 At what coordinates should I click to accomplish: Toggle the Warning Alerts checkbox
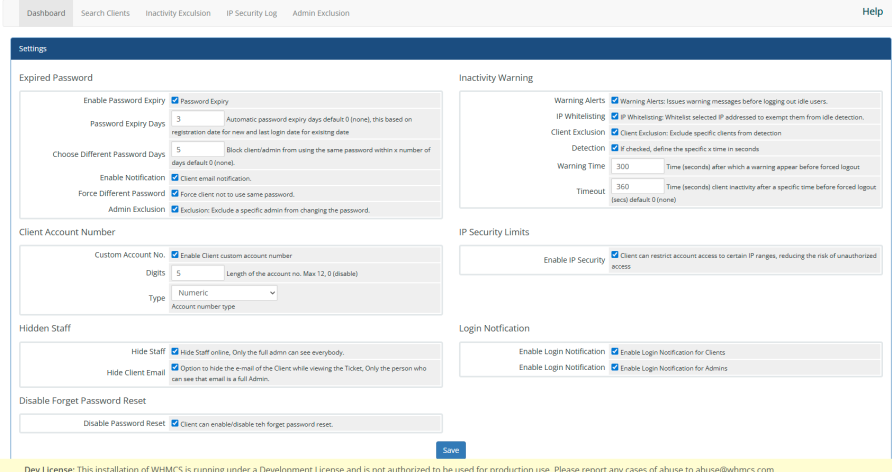pyautogui.click(x=615, y=100)
